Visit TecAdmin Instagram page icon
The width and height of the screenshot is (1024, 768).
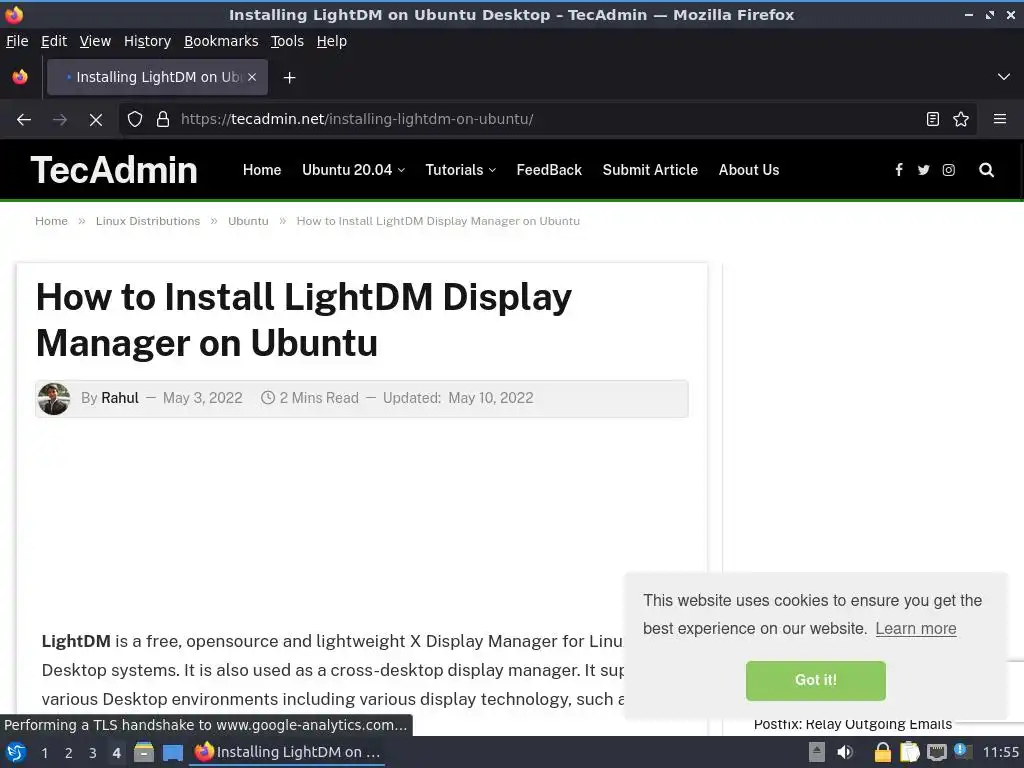[x=948, y=170]
